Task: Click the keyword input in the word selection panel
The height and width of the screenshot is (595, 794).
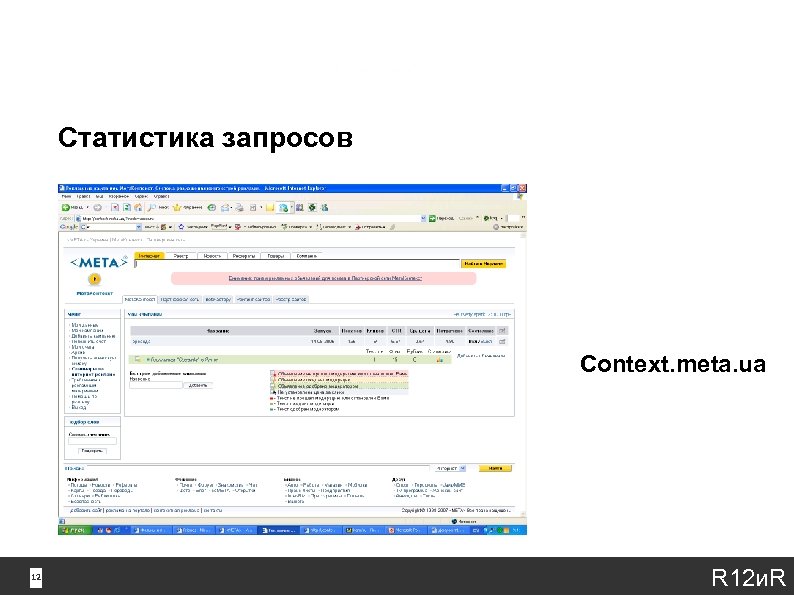Action: (92, 441)
